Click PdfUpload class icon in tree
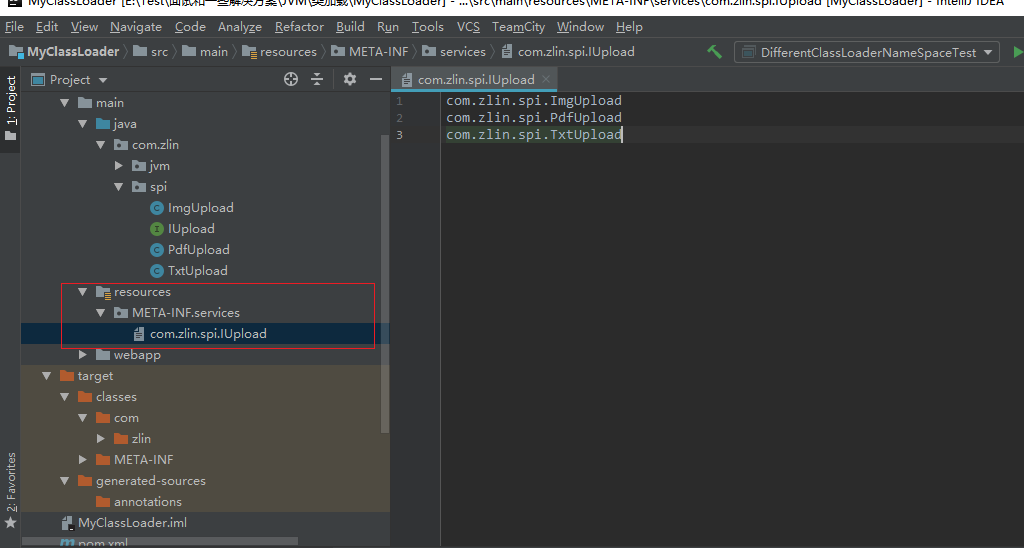This screenshot has height=548, width=1024. [x=157, y=250]
